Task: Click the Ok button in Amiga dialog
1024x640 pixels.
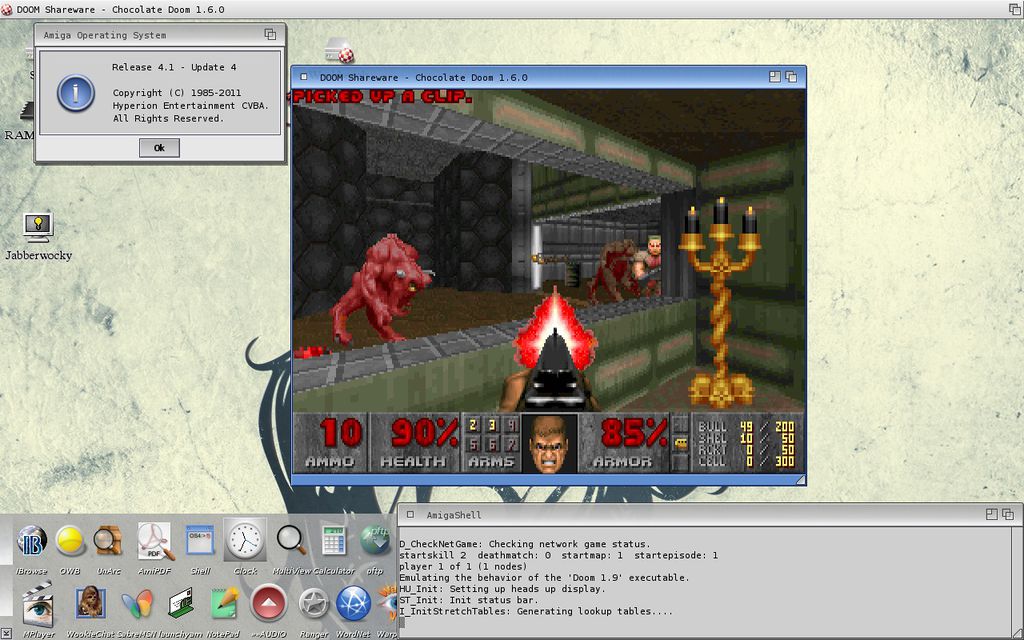Action: (159, 148)
